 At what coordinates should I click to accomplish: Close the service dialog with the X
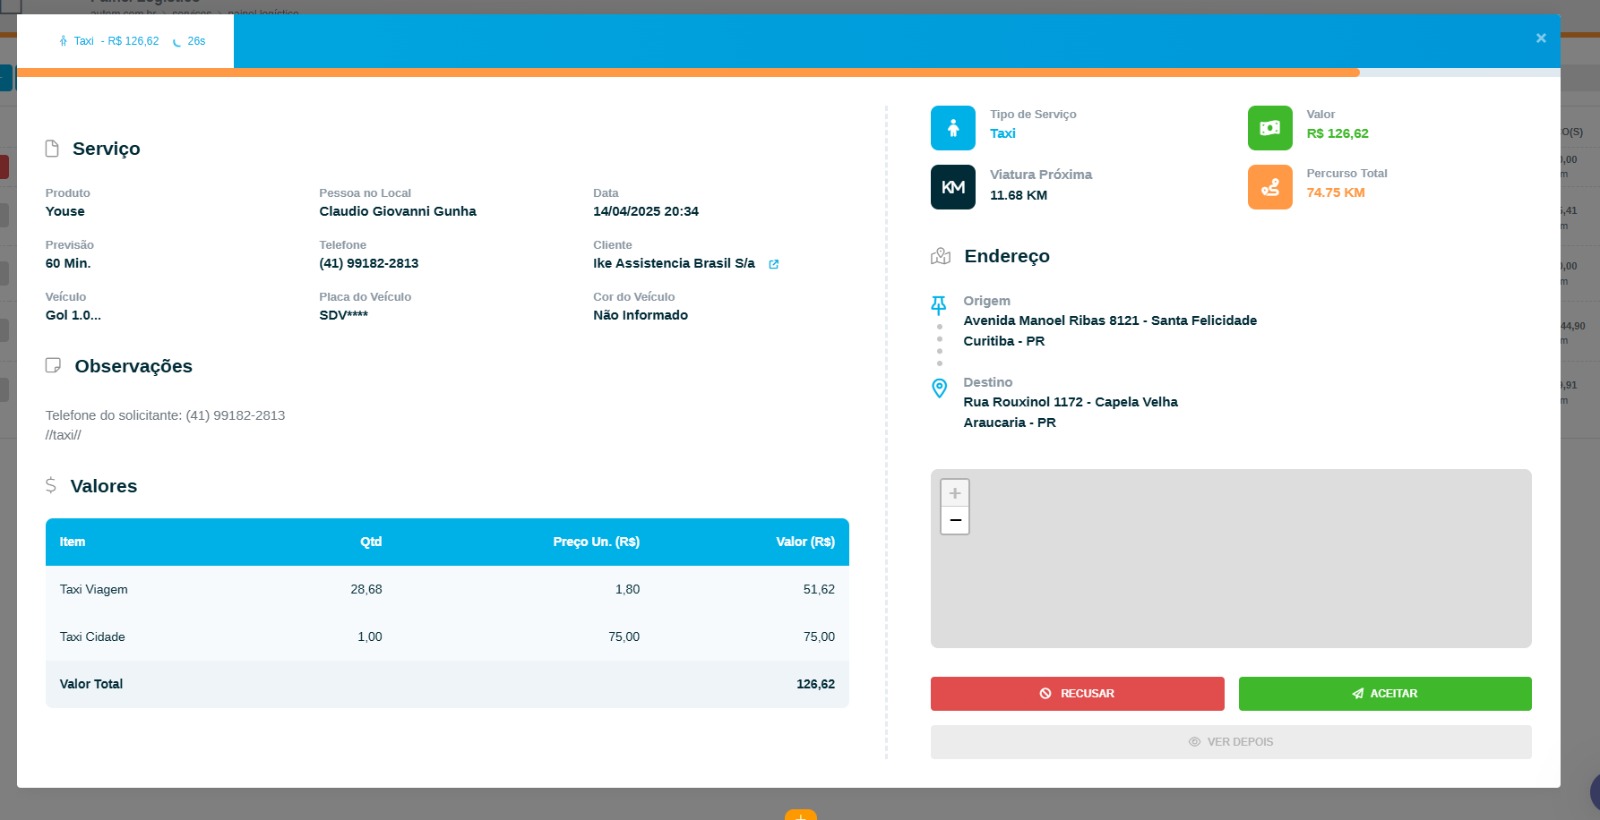point(1540,38)
